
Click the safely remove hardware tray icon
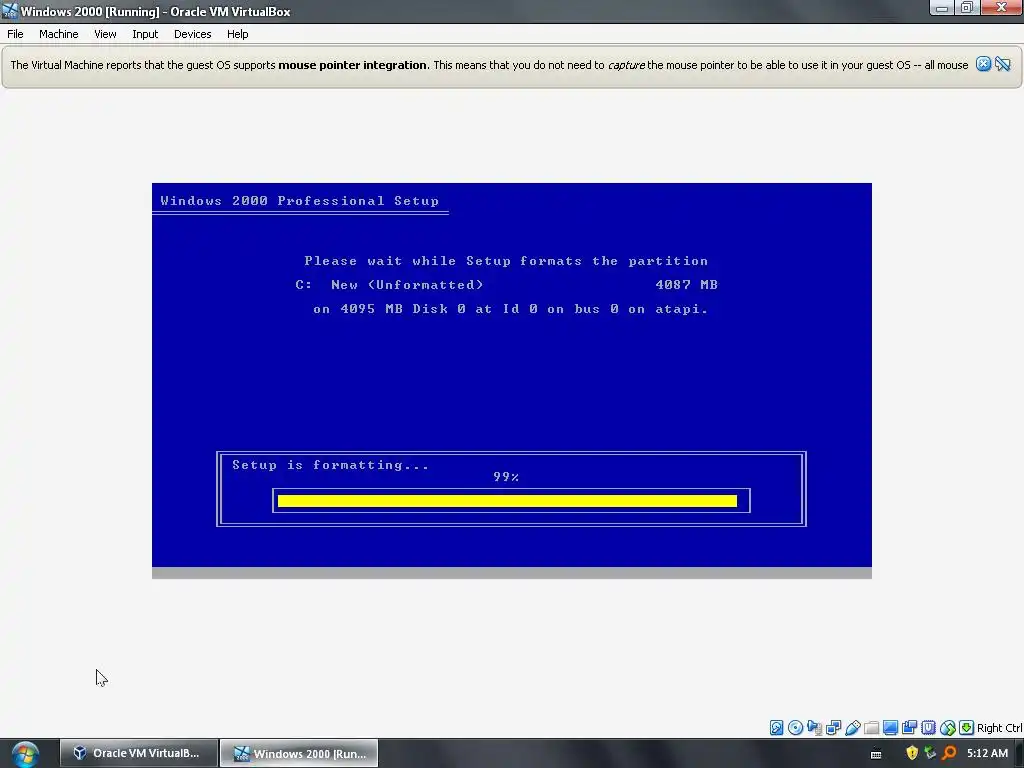click(x=930, y=753)
